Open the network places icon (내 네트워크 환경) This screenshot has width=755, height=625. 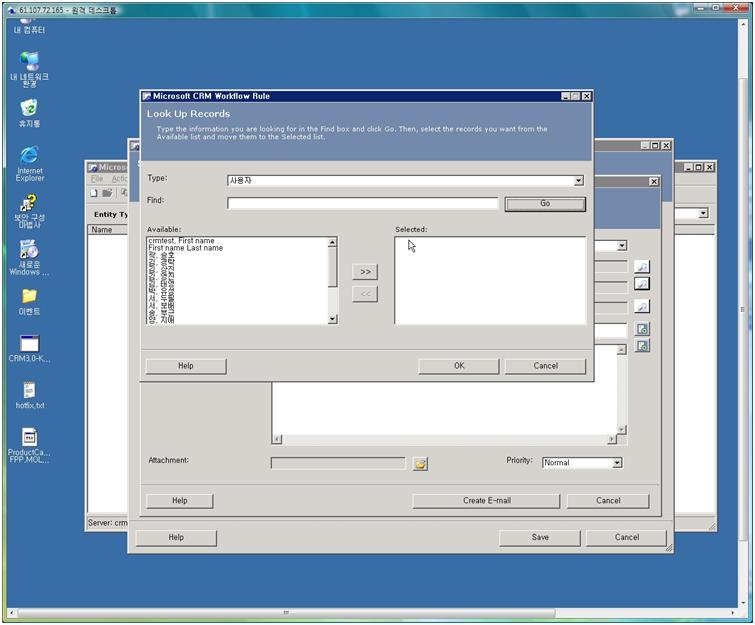29,69
